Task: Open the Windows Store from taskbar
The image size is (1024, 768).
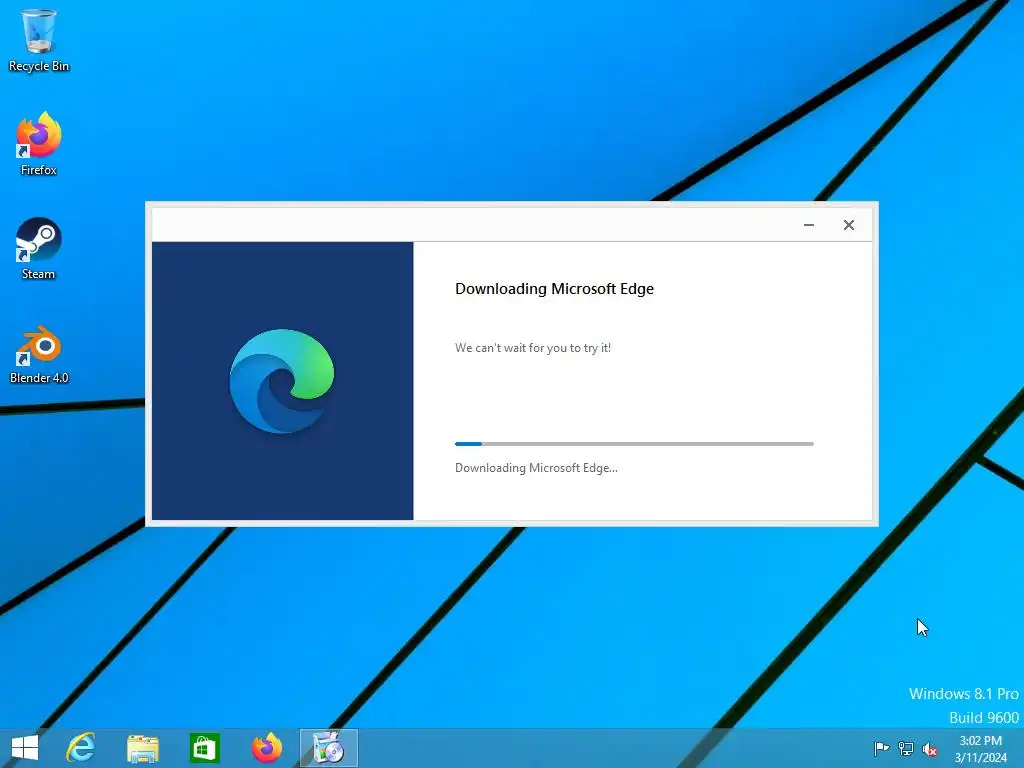Action: (x=204, y=748)
